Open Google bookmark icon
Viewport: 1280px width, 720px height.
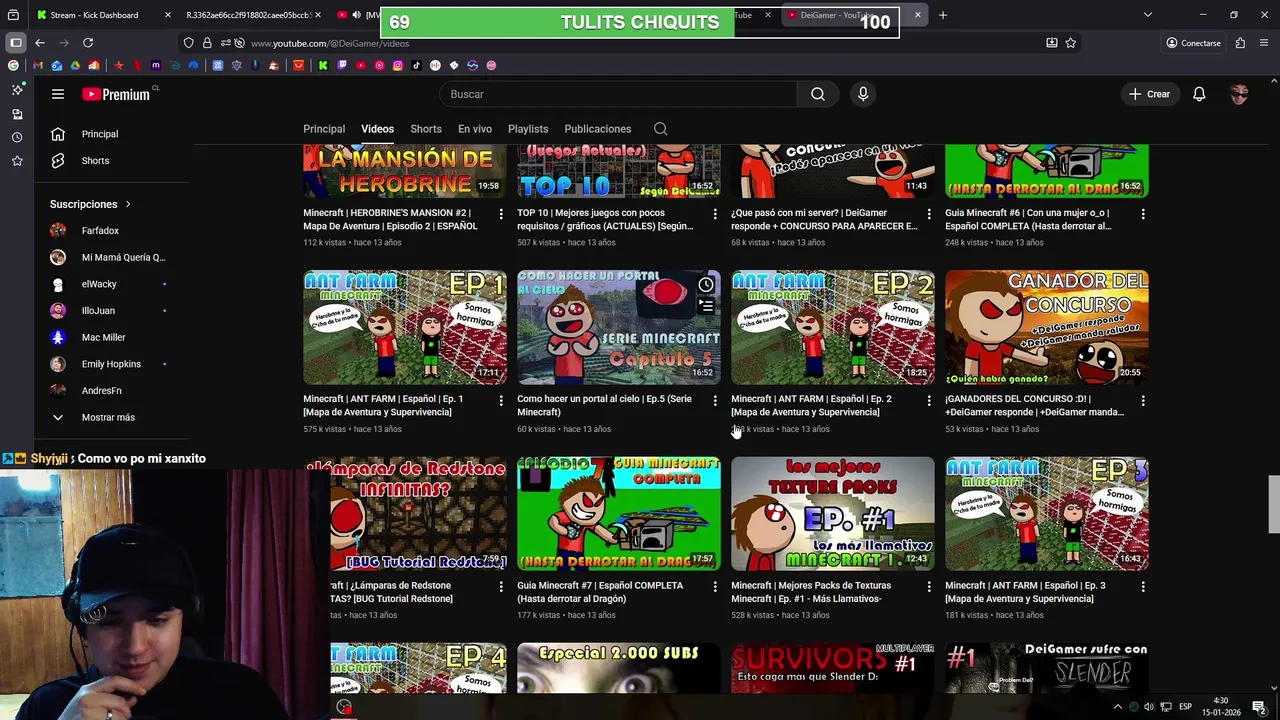coord(13,65)
